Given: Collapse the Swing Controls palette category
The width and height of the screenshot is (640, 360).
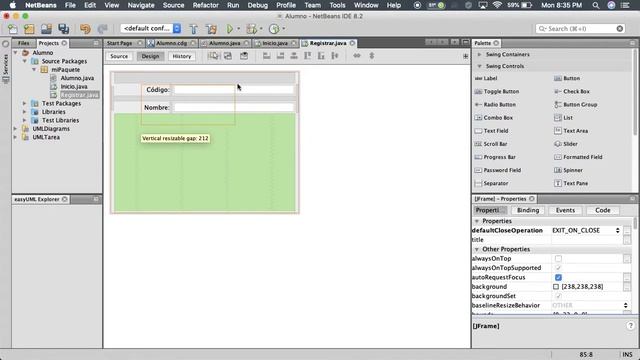Looking at the screenshot, I should point(480,66).
